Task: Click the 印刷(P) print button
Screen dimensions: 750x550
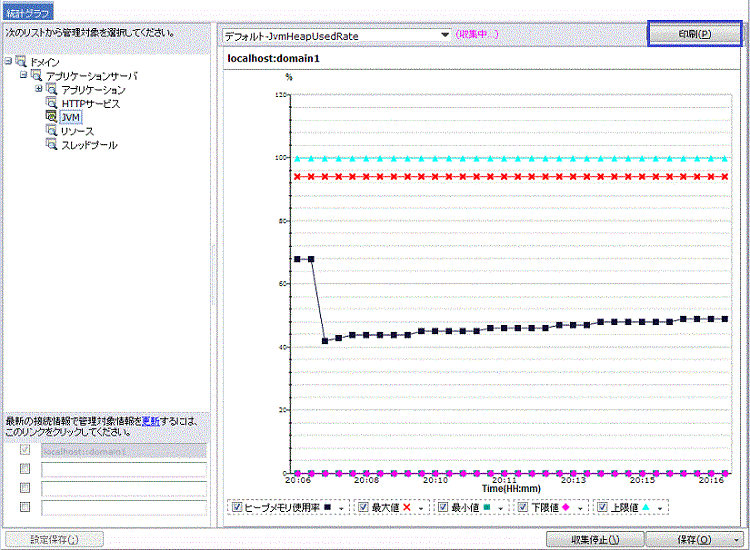Action: (694, 34)
